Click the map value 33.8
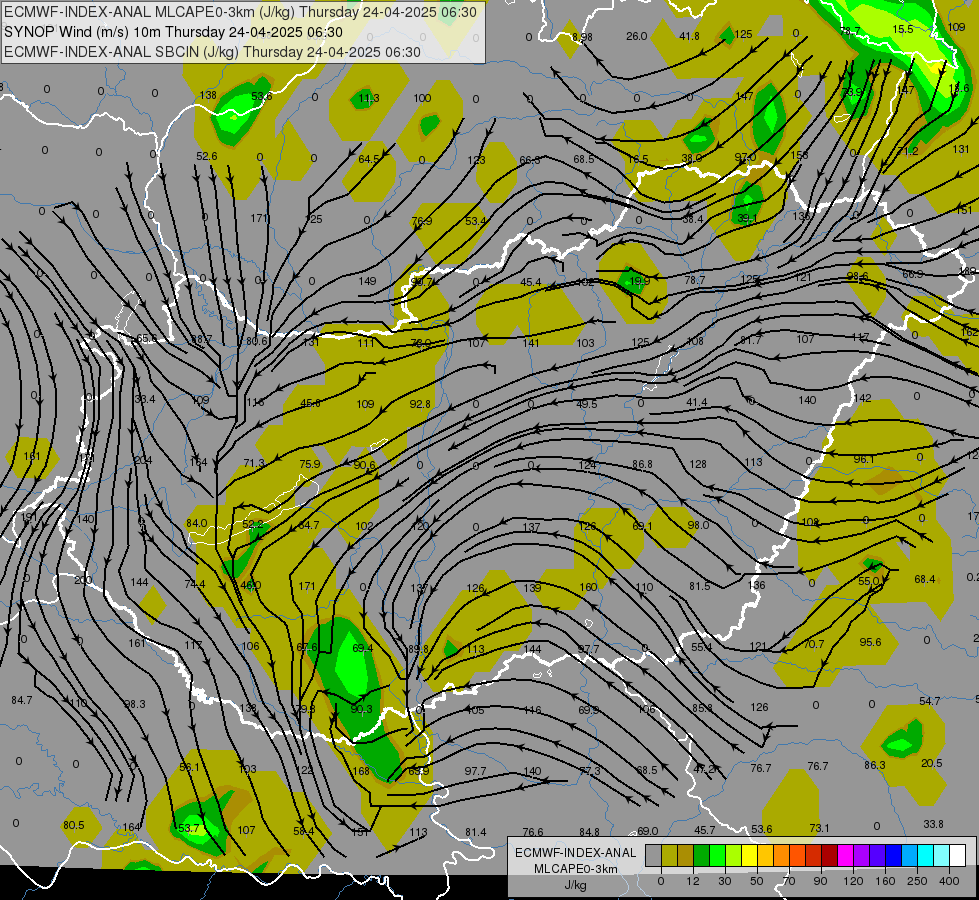The height and width of the screenshot is (900, 979). tap(933, 824)
